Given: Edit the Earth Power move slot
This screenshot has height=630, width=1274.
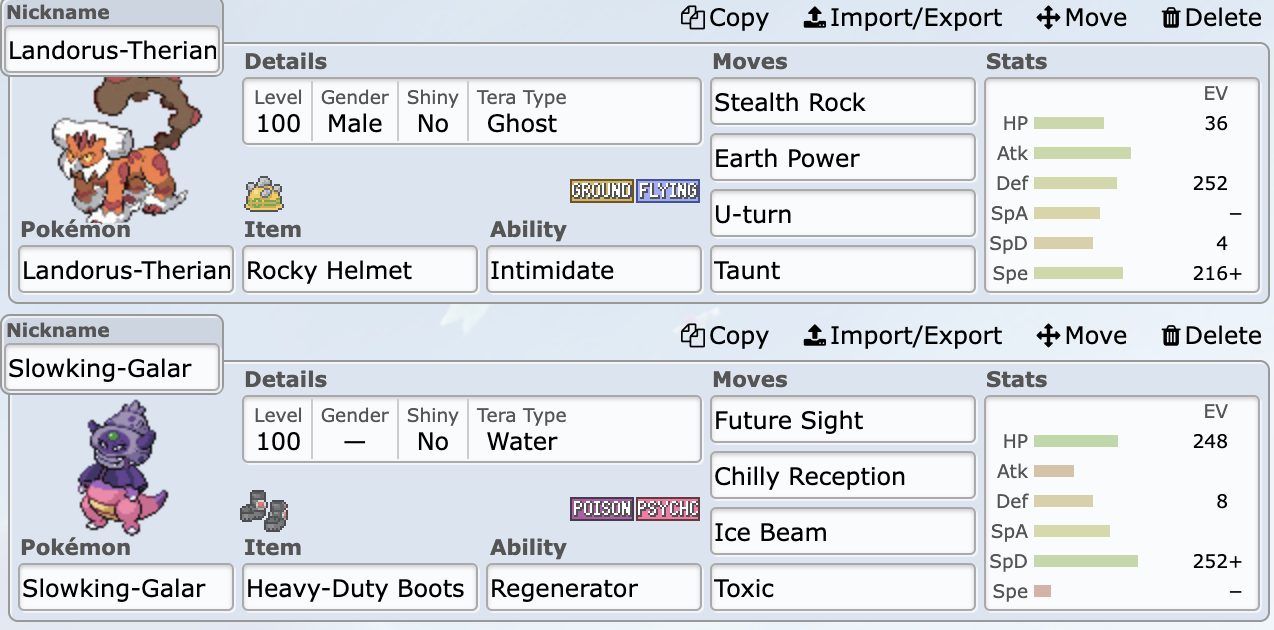Looking at the screenshot, I should [843, 158].
